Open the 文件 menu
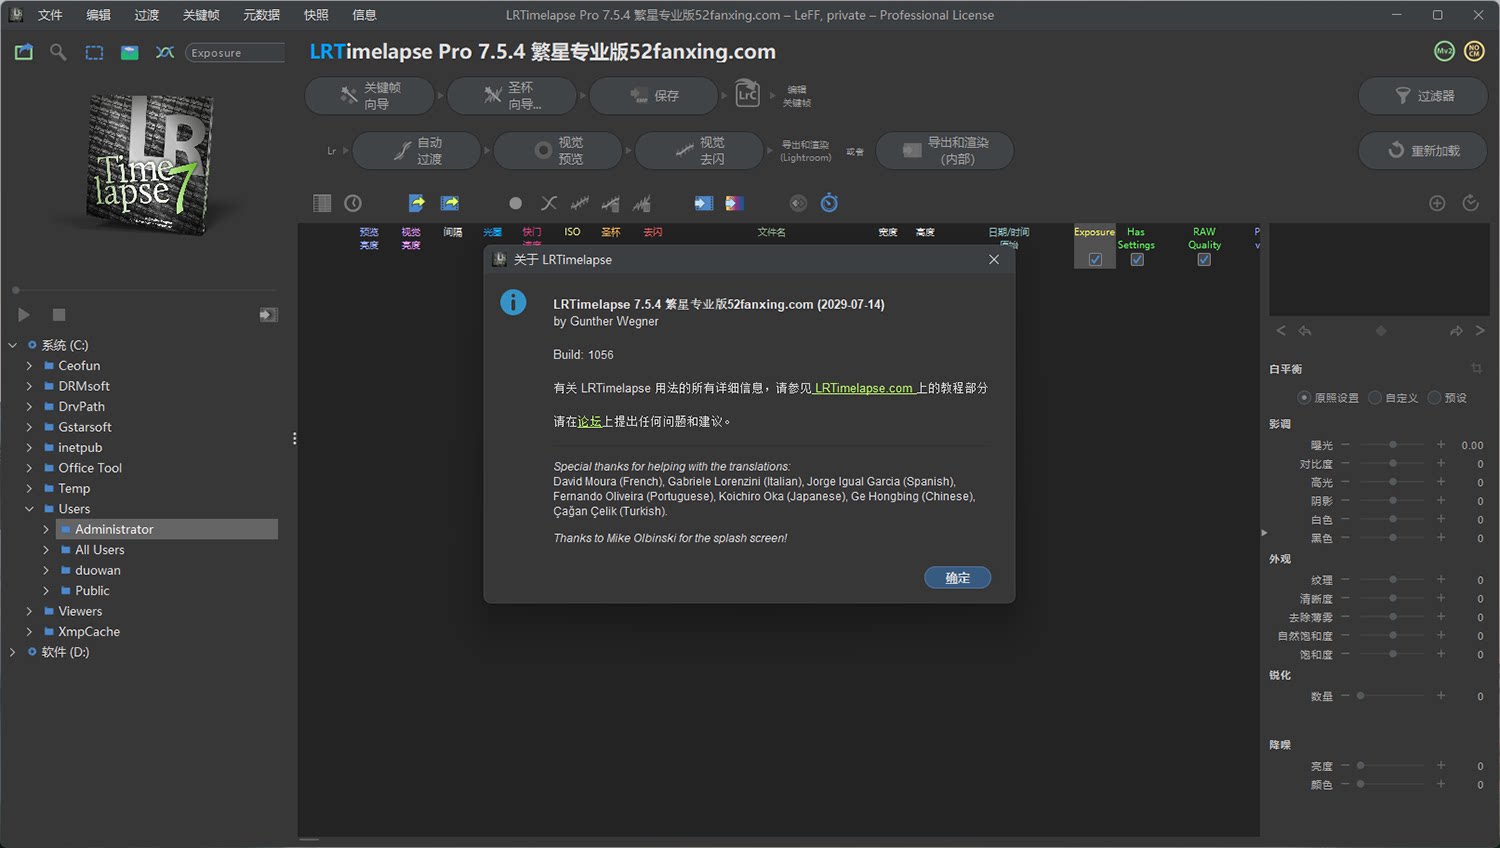The image size is (1500, 848). point(50,15)
